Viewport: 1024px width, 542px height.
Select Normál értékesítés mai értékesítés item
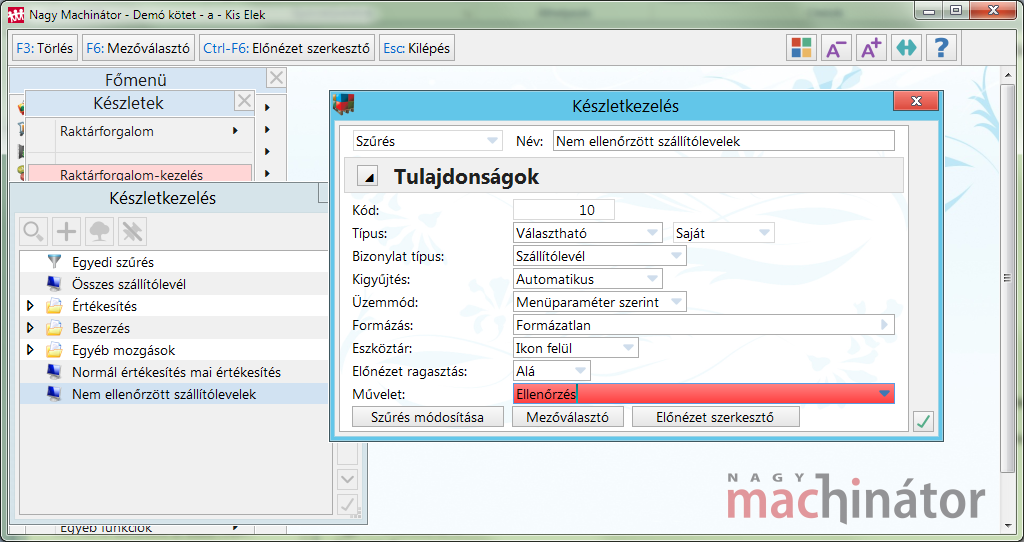174,372
